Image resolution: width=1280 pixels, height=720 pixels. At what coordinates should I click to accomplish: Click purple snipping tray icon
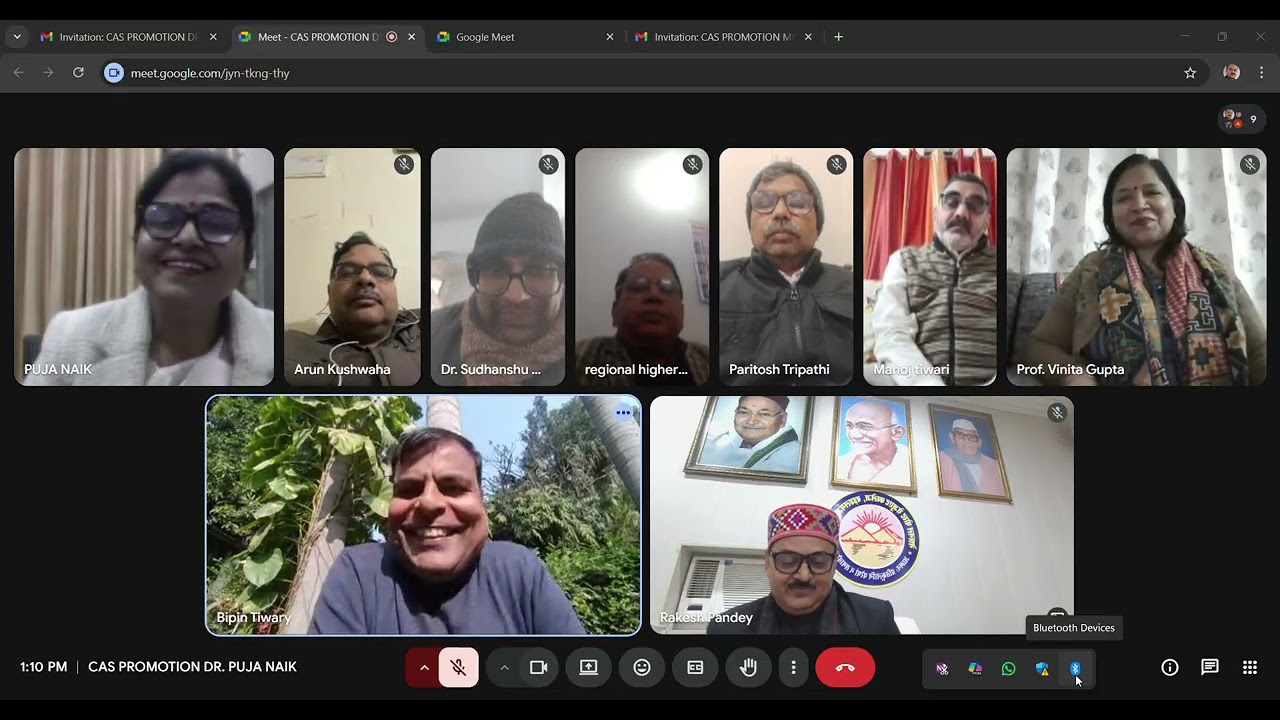point(942,669)
